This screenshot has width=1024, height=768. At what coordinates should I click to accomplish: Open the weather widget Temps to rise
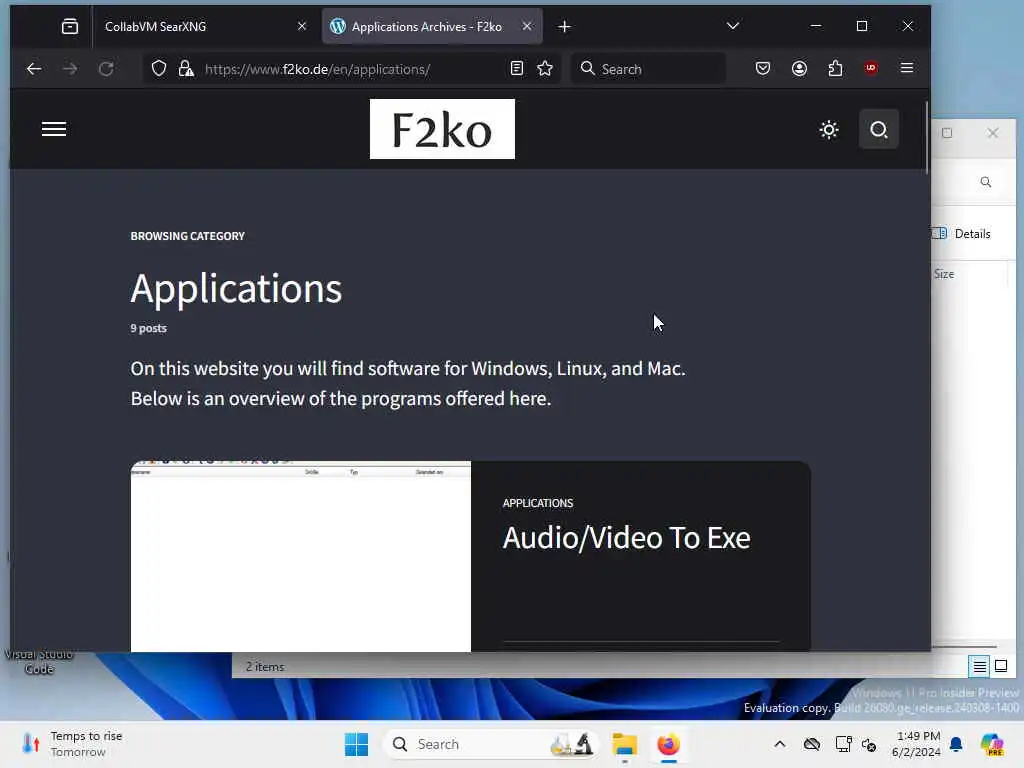pyautogui.click(x=72, y=744)
